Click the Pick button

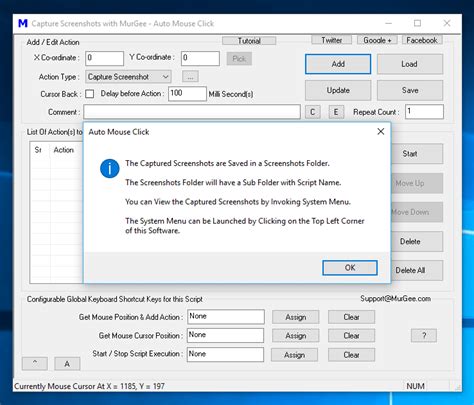239,59
